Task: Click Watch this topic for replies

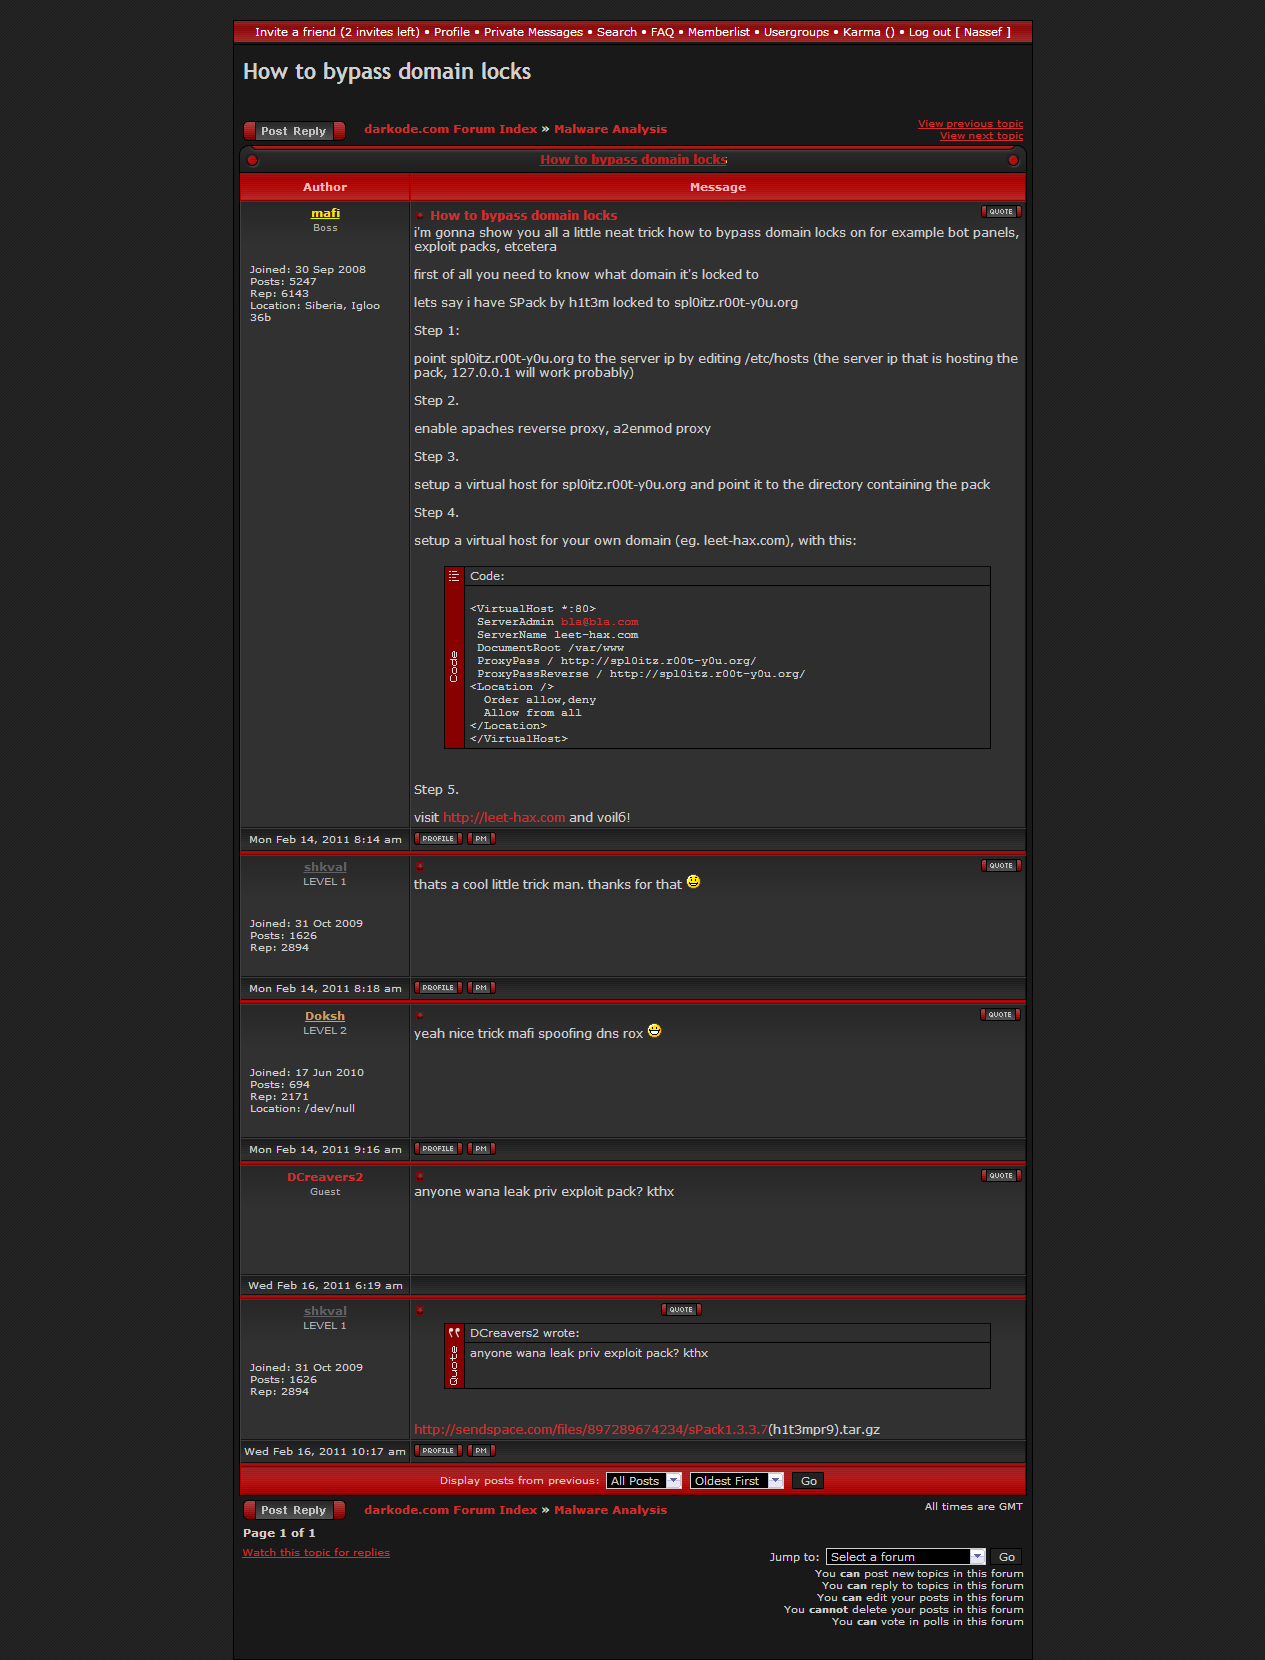Action: coord(316,1553)
